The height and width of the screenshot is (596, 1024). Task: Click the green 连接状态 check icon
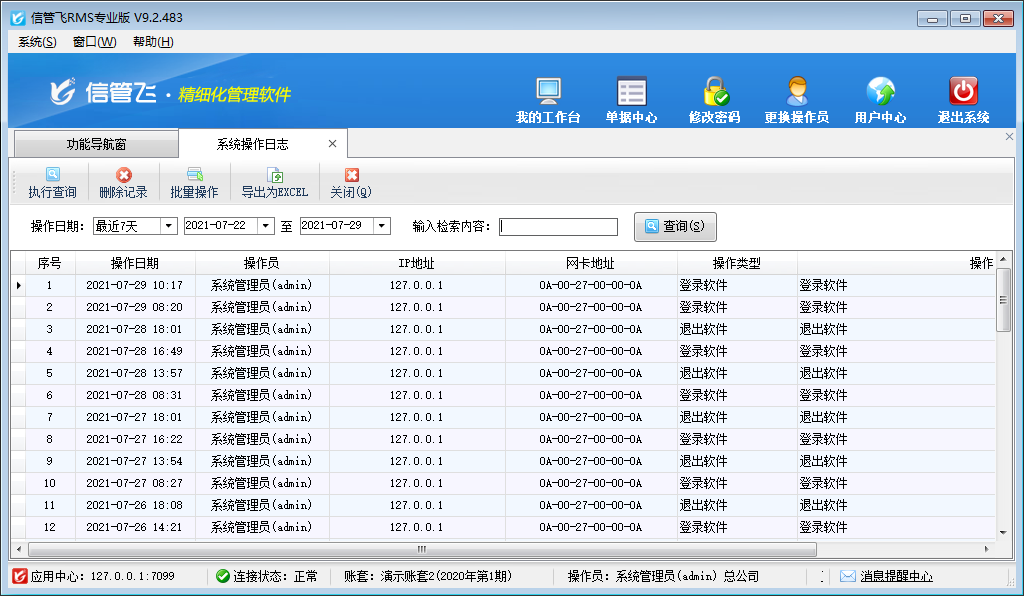pos(223,576)
